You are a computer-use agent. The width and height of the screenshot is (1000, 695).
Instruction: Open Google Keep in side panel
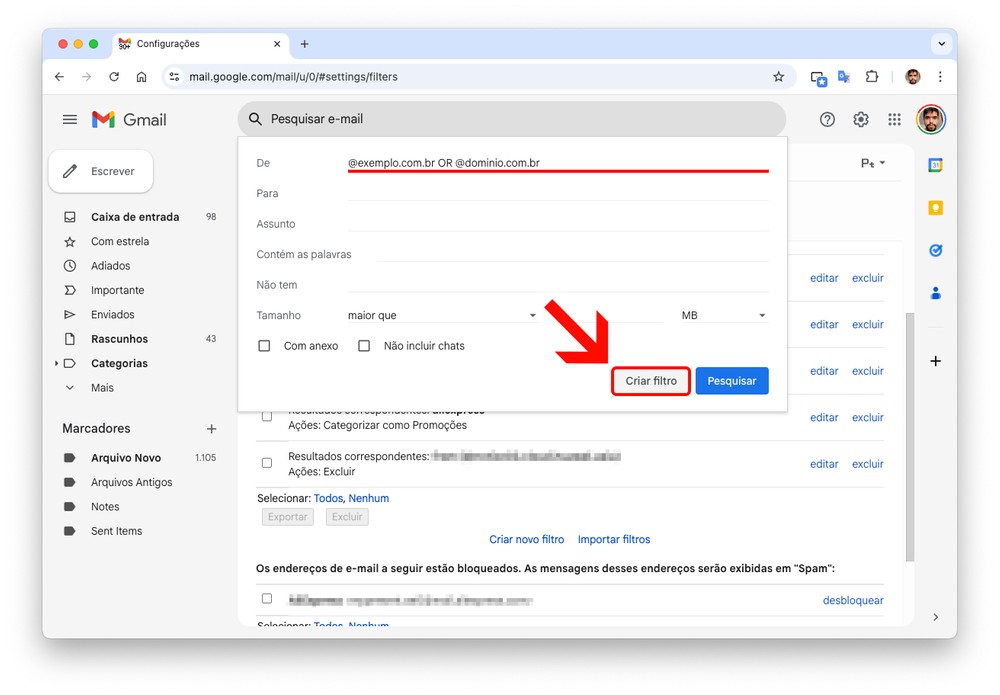pos(935,208)
